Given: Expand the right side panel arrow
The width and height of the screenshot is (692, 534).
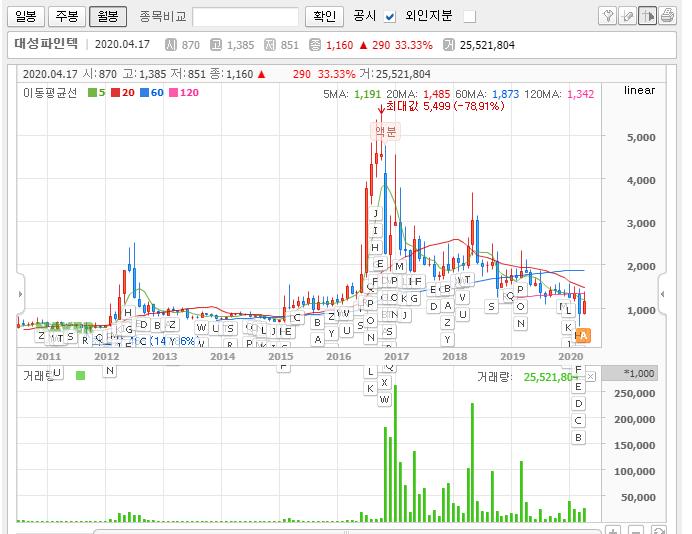Looking at the screenshot, I should point(662,294).
